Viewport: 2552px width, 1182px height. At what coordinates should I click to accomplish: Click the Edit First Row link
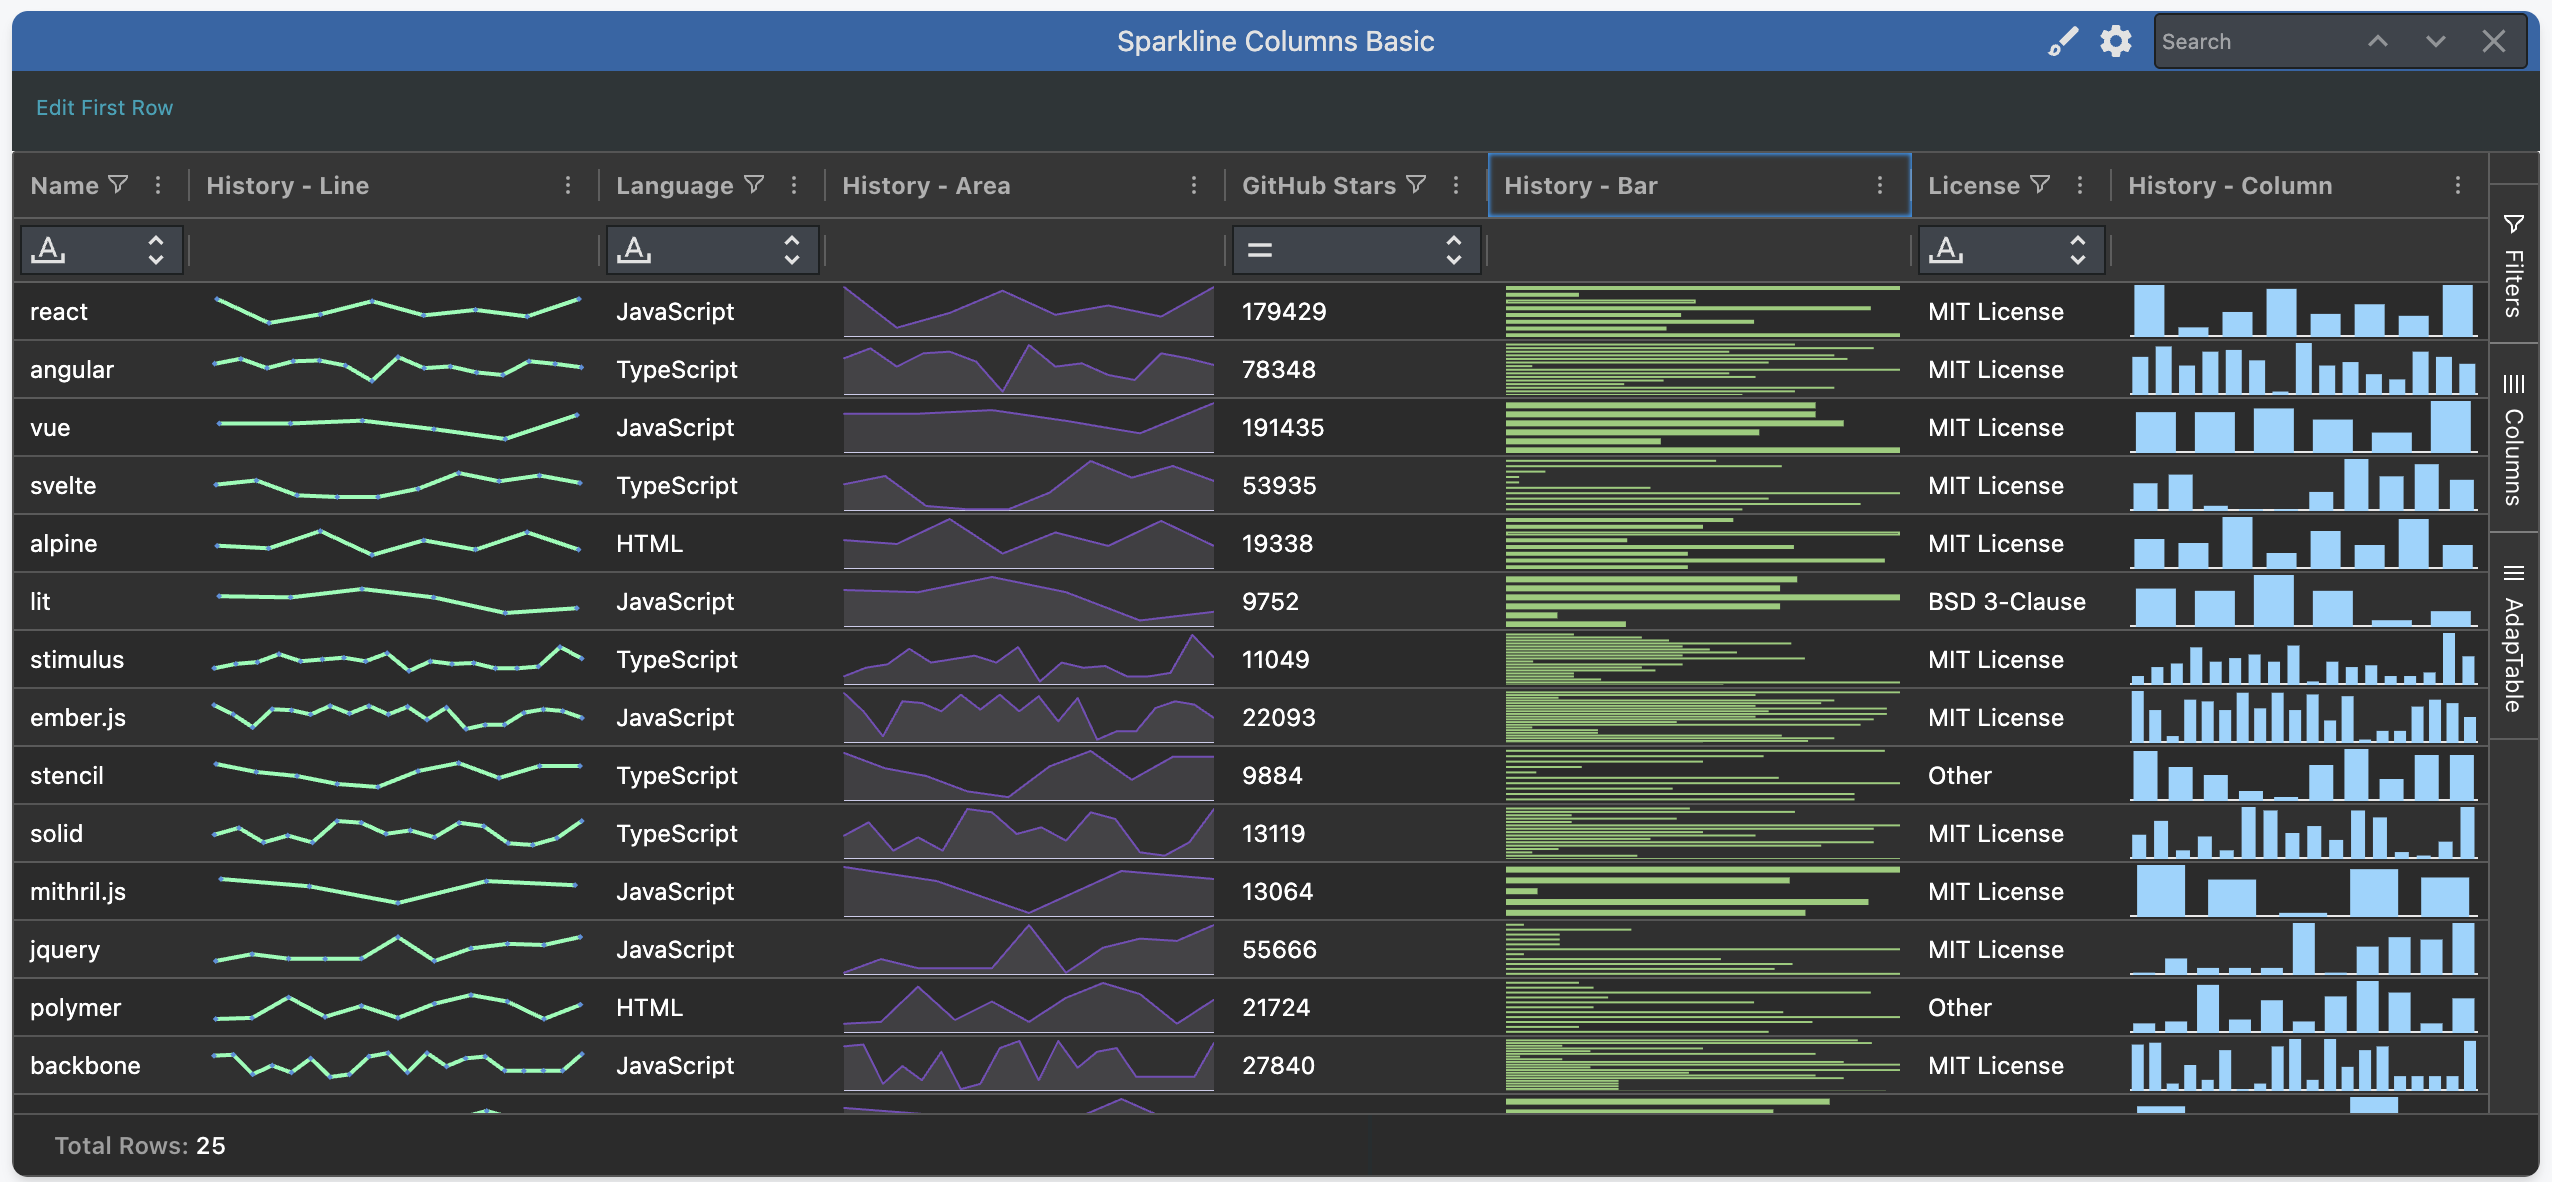point(104,107)
